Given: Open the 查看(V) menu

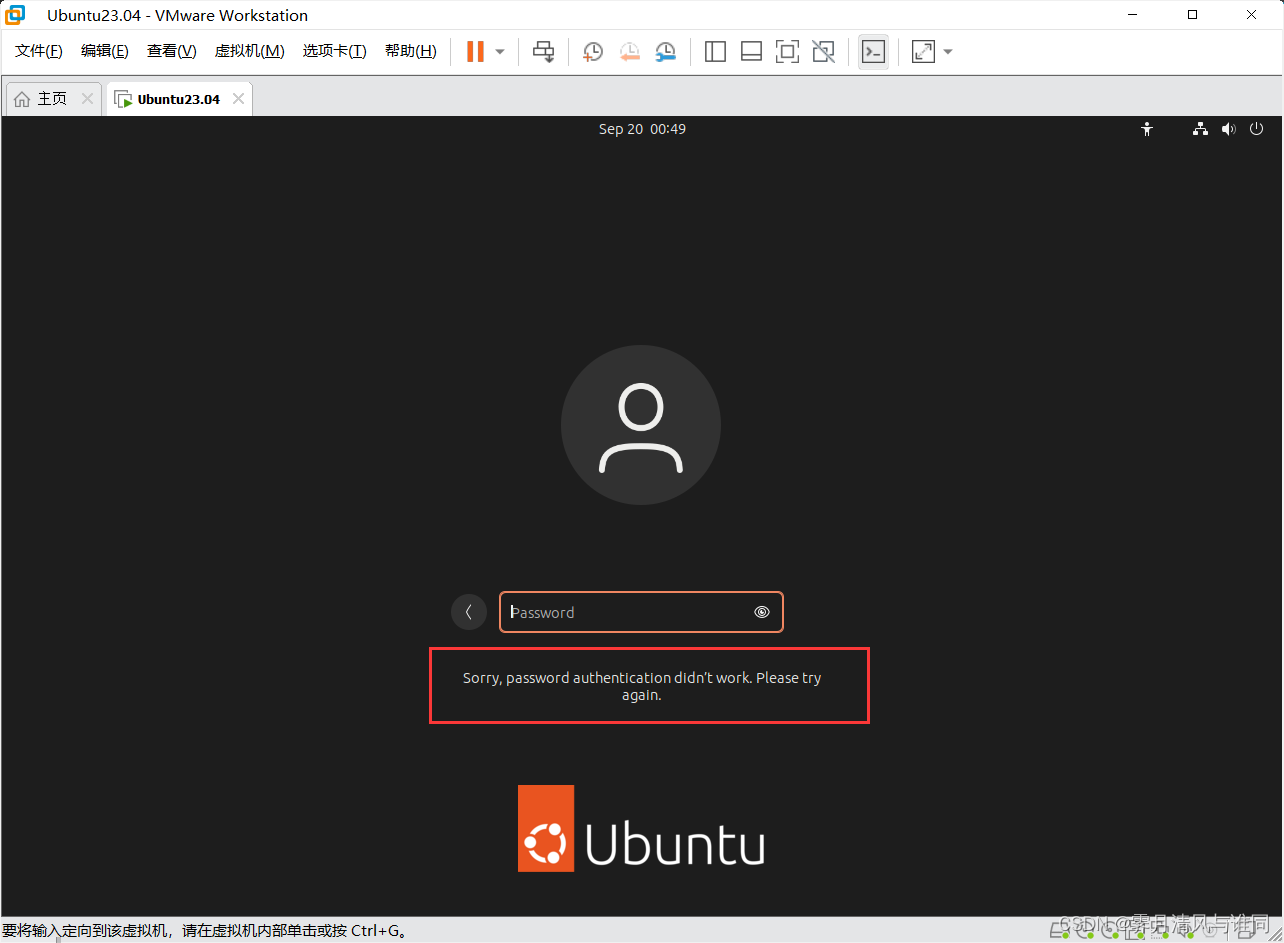Looking at the screenshot, I should (x=171, y=51).
